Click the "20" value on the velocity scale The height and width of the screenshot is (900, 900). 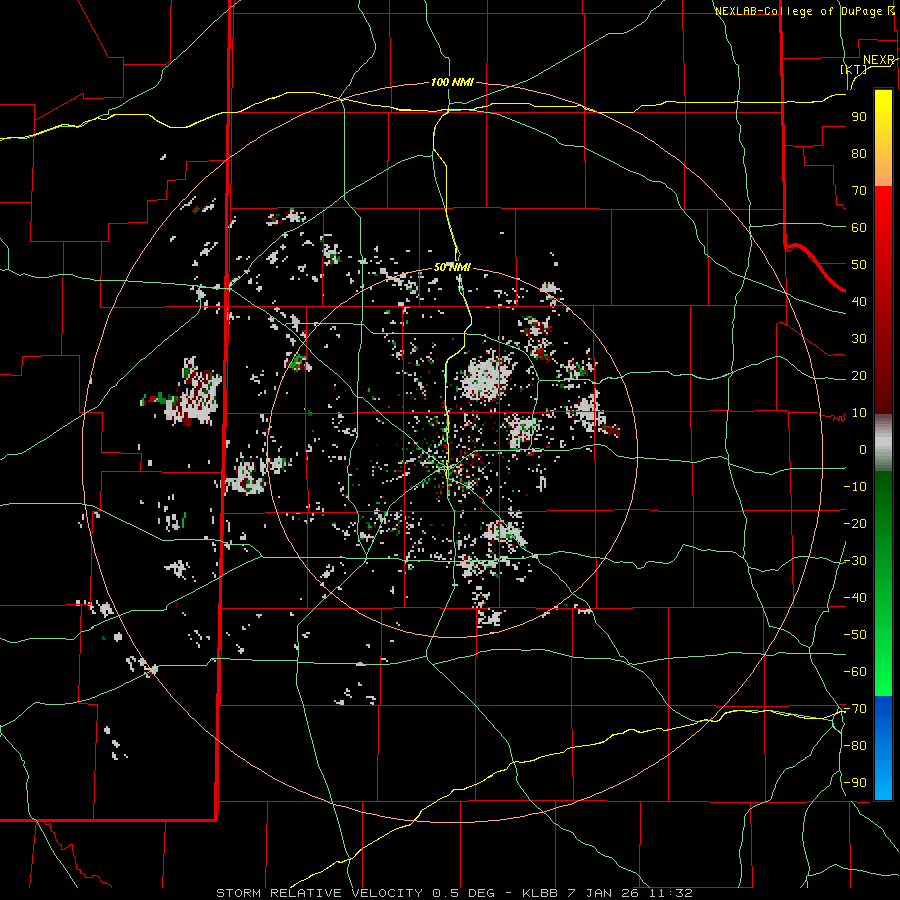pos(859,376)
